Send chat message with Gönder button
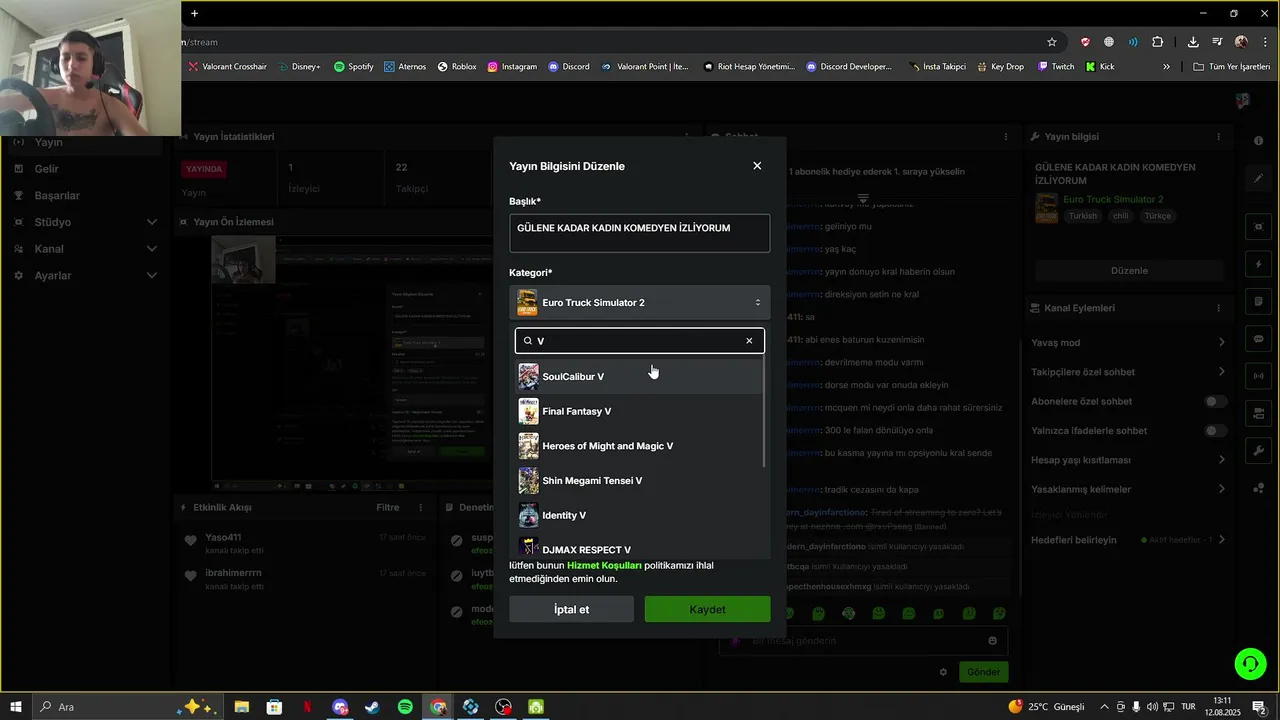This screenshot has width=1280, height=720. (983, 672)
